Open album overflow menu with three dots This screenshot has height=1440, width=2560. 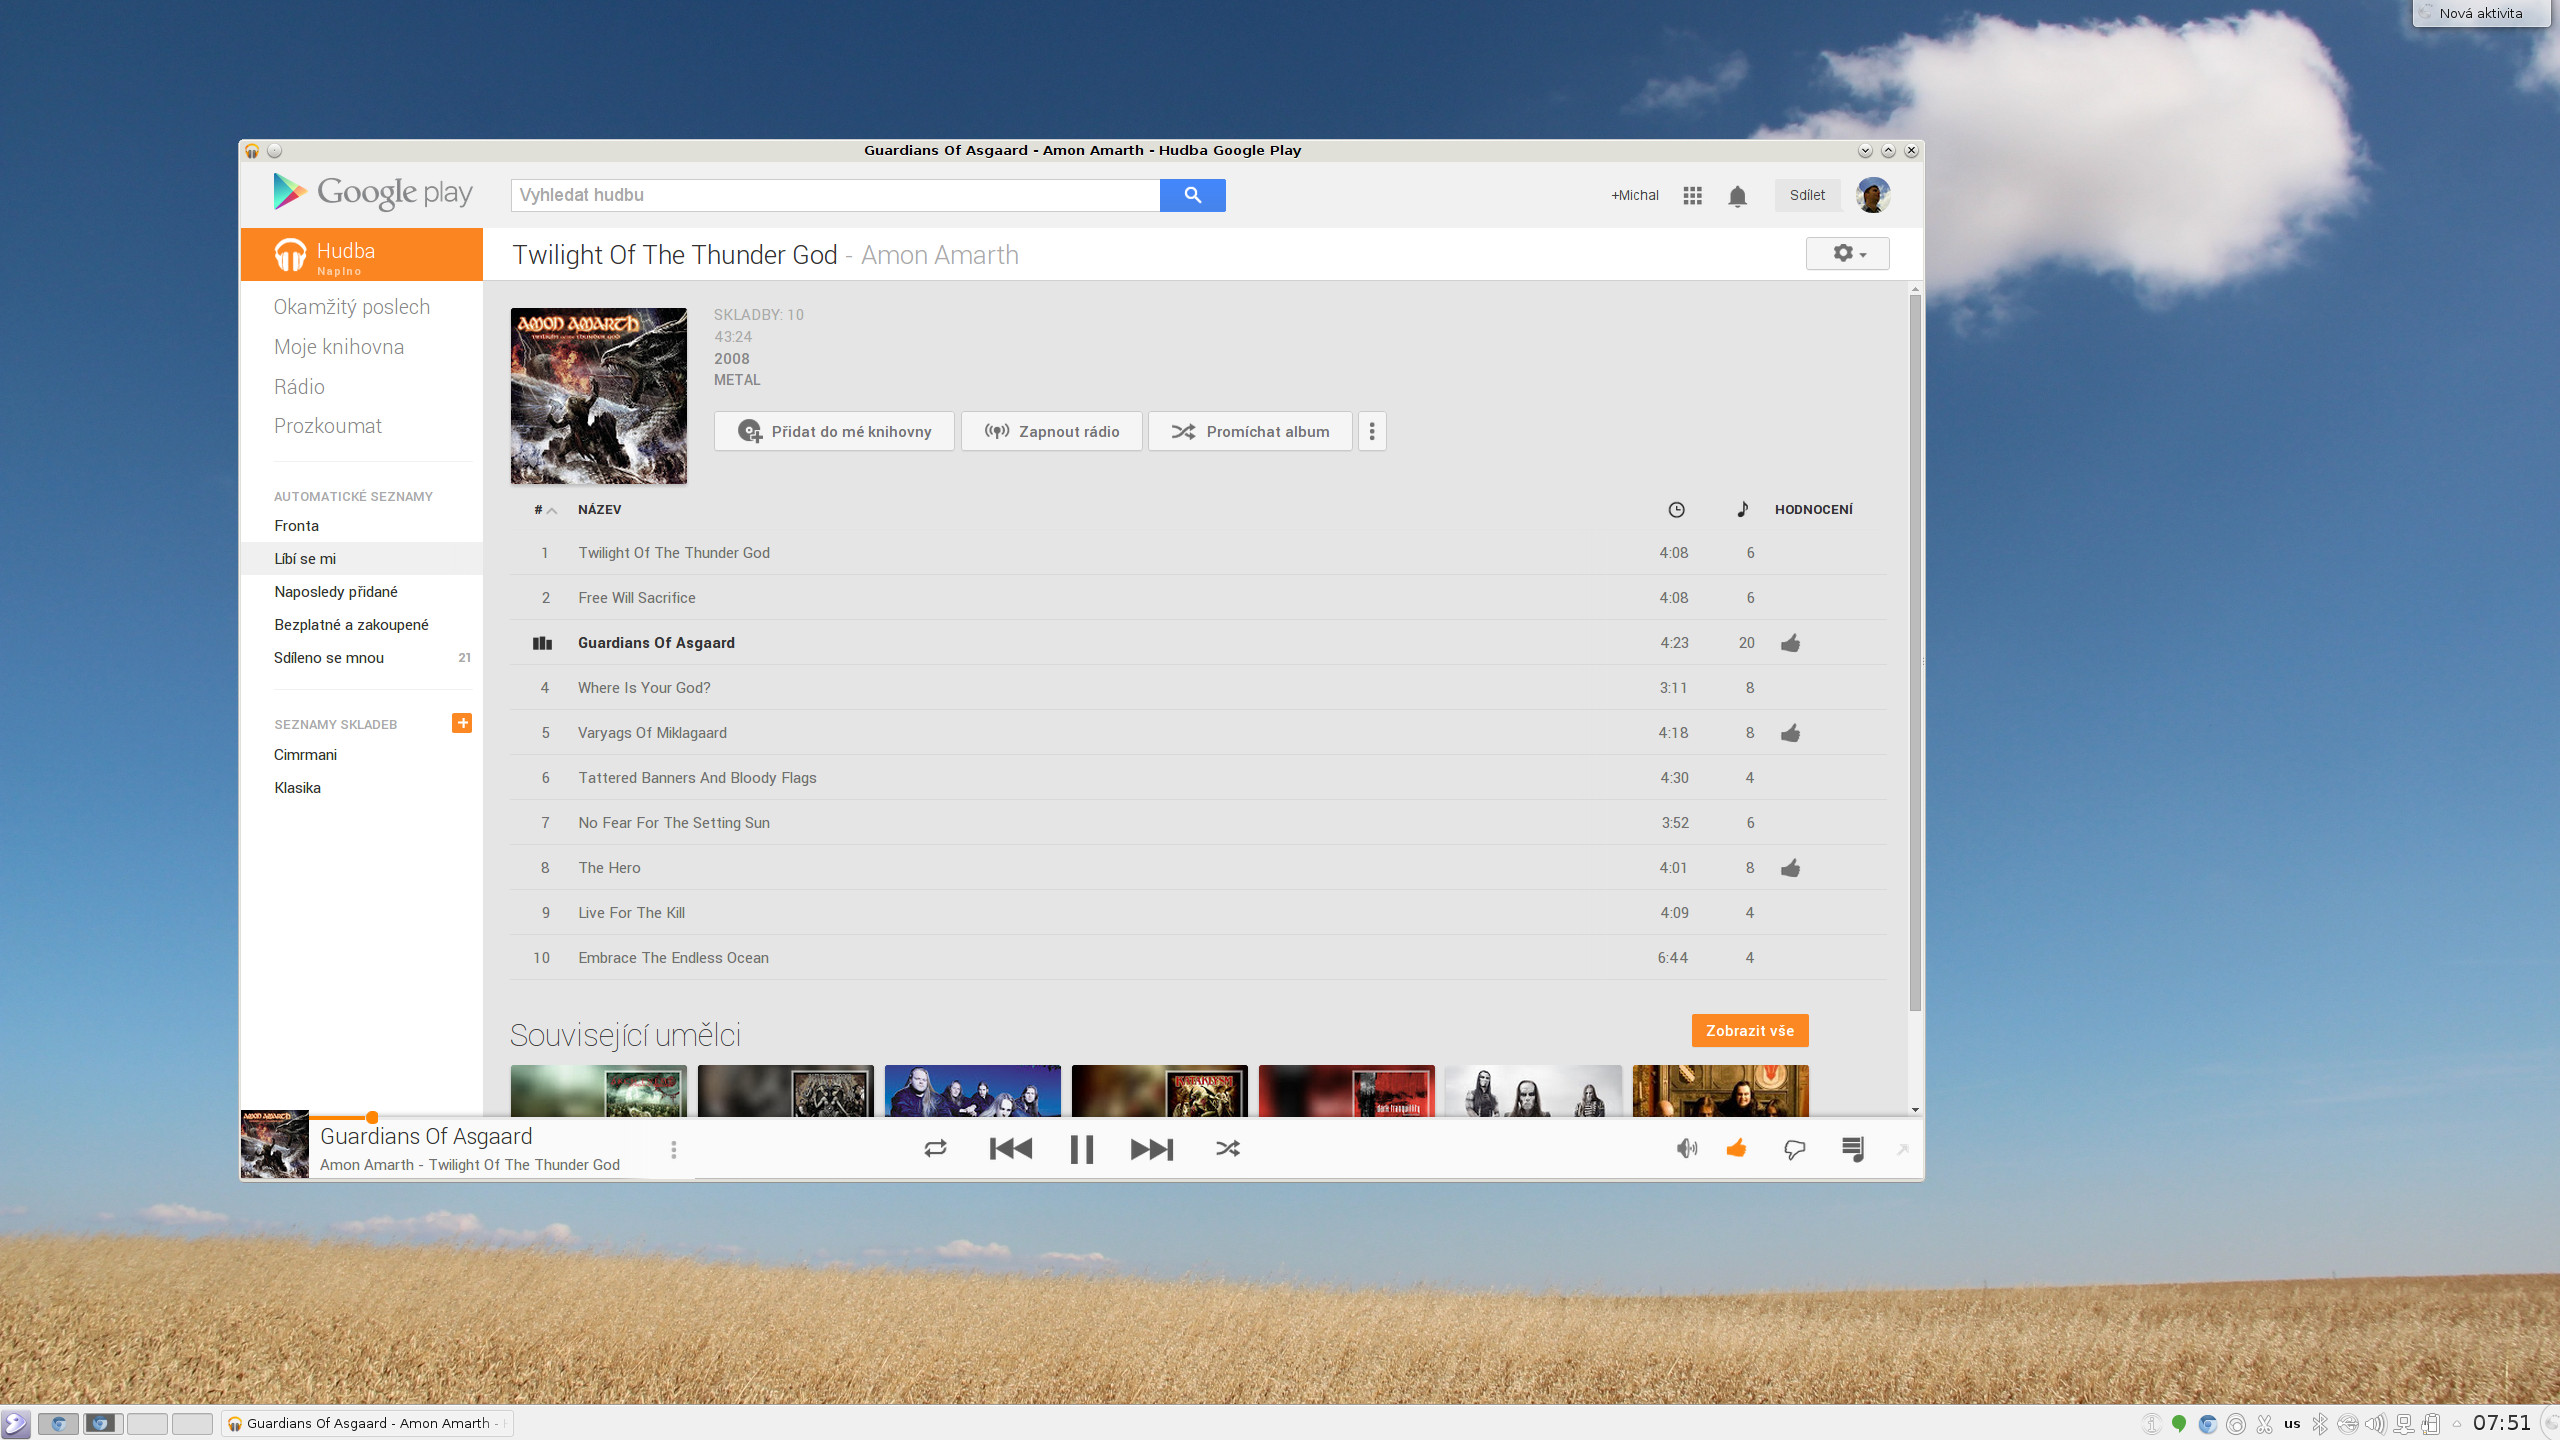[x=1372, y=431]
